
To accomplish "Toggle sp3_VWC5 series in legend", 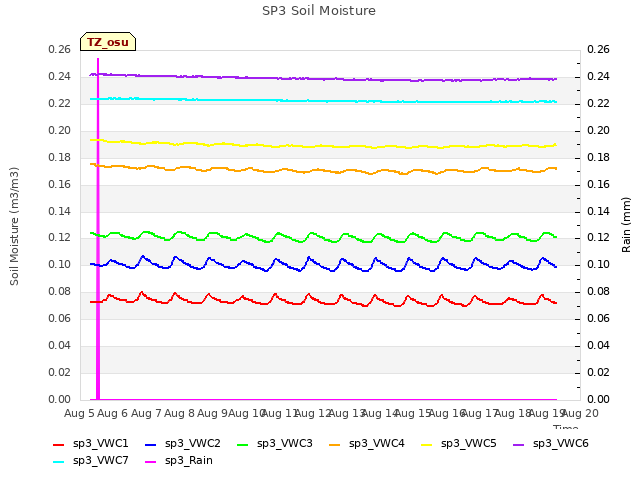I will [x=459, y=444].
